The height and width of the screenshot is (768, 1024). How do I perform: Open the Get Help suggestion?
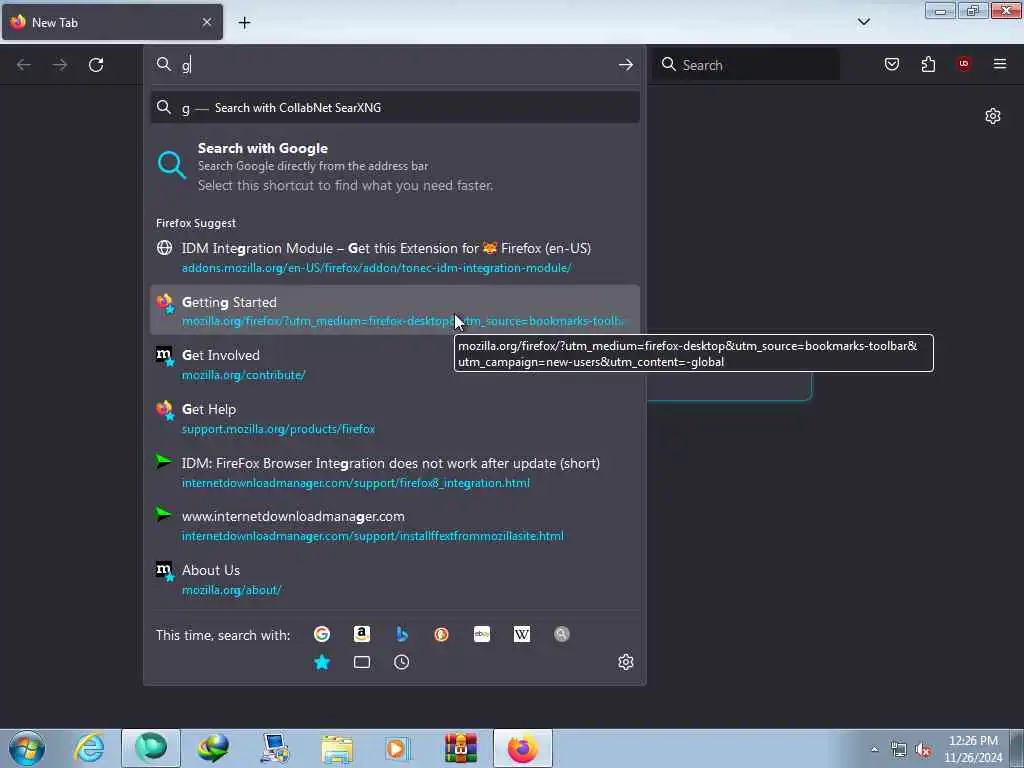(395, 418)
